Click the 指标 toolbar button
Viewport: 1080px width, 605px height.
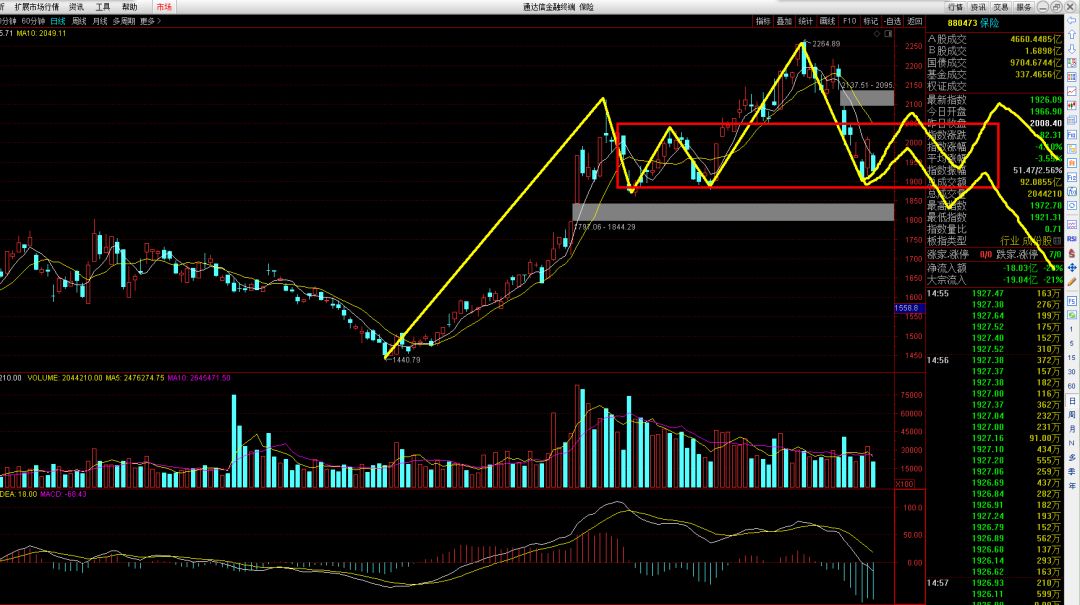763,21
